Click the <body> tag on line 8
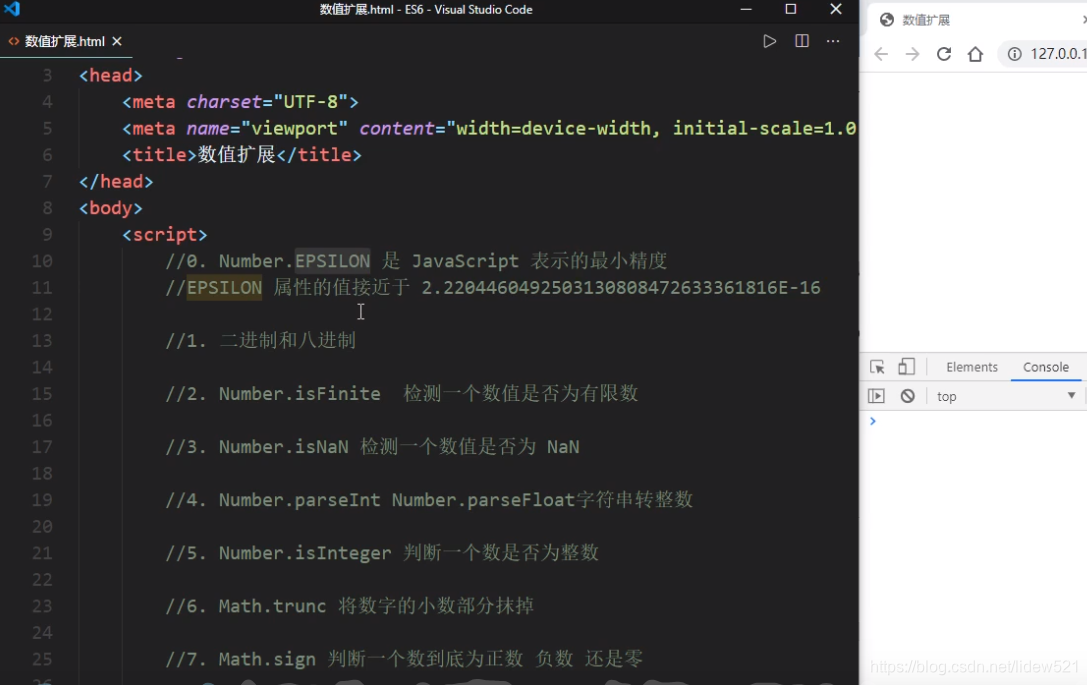 (x=111, y=208)
